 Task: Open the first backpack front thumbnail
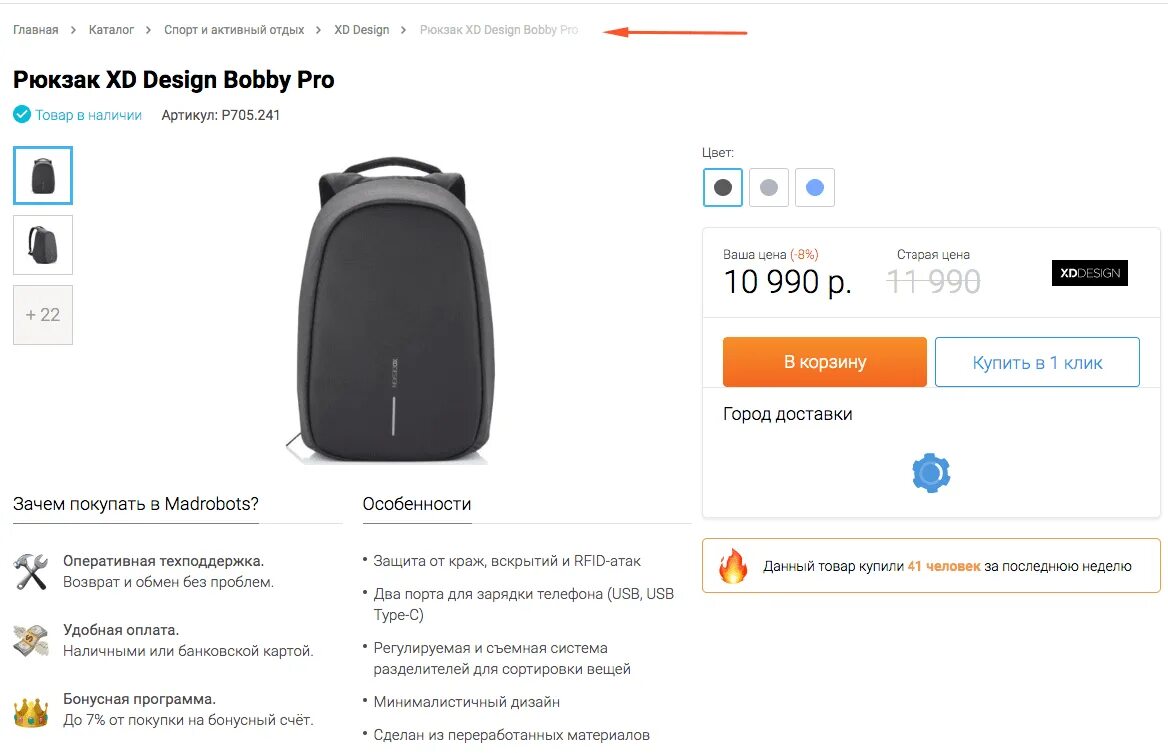pos(42,175)
